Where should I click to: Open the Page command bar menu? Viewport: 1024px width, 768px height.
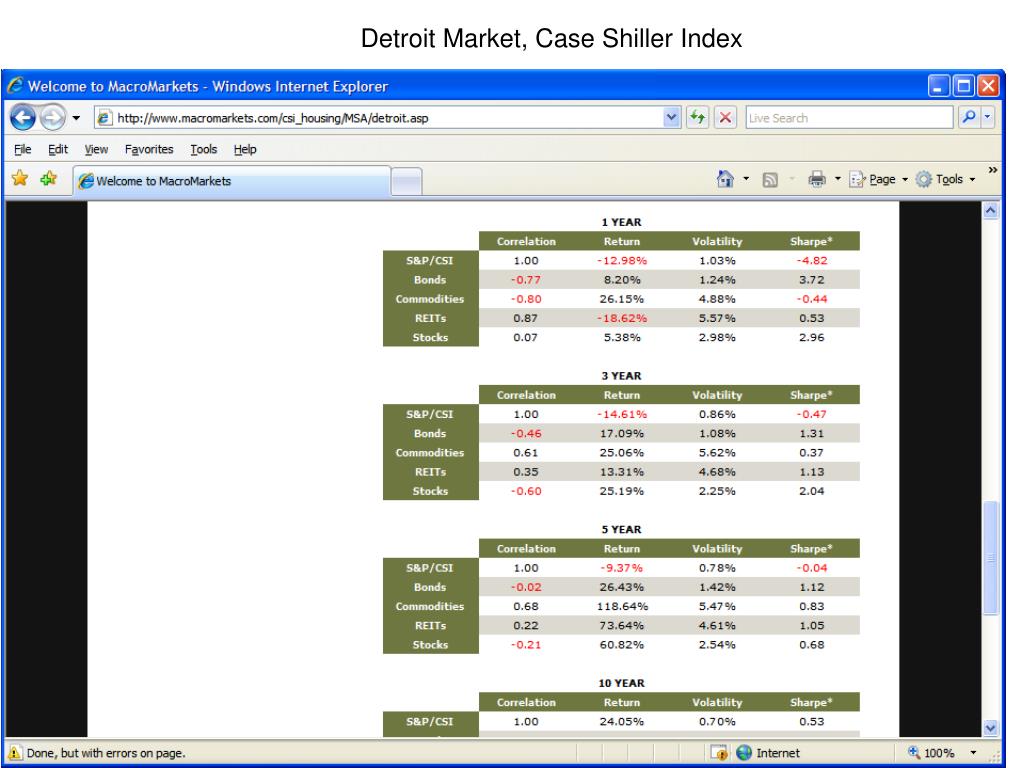(x=878, y=179)
